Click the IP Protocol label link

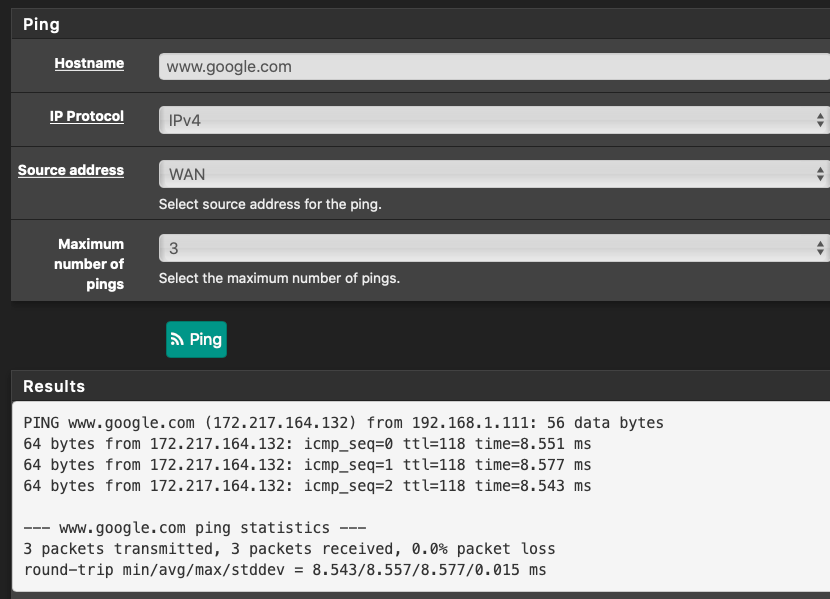87,116
